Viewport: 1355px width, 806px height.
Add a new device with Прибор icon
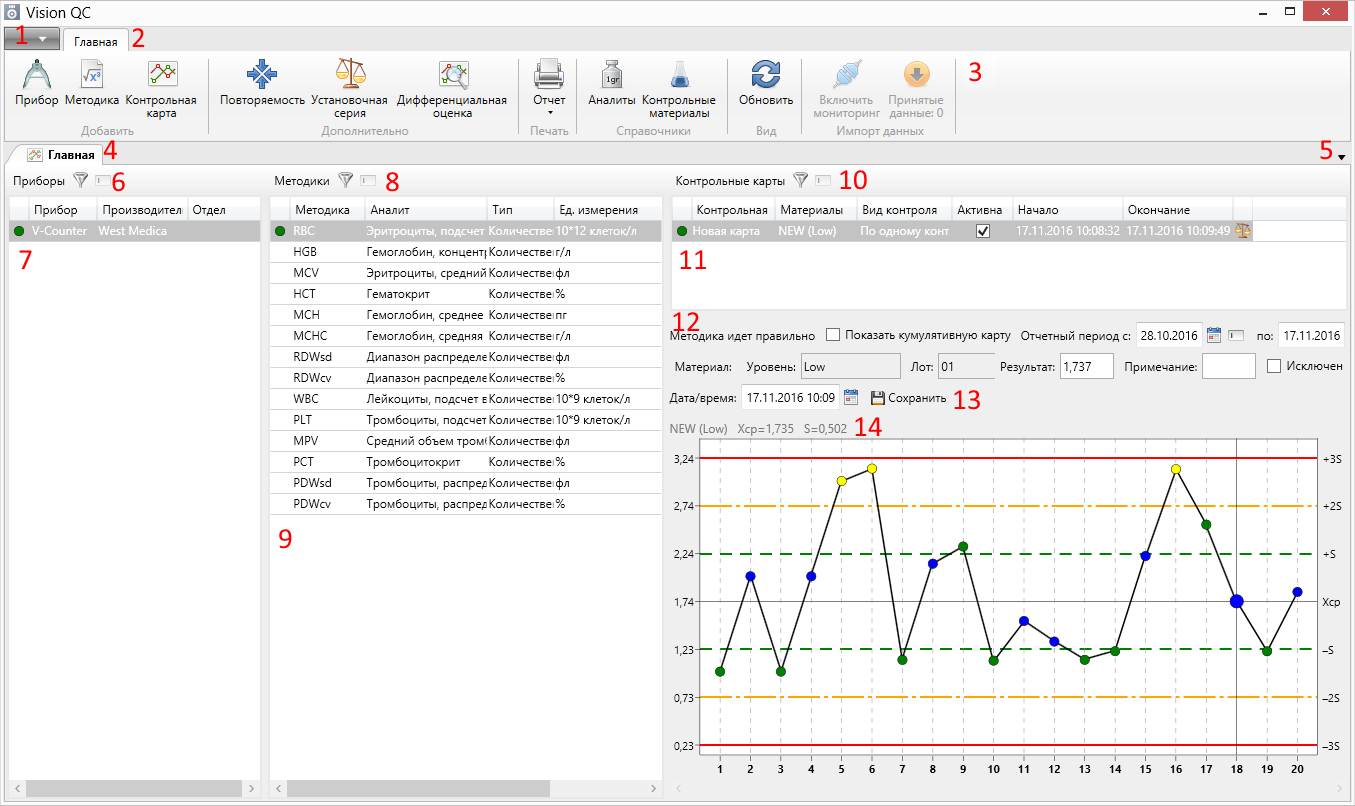pos(37,84)
